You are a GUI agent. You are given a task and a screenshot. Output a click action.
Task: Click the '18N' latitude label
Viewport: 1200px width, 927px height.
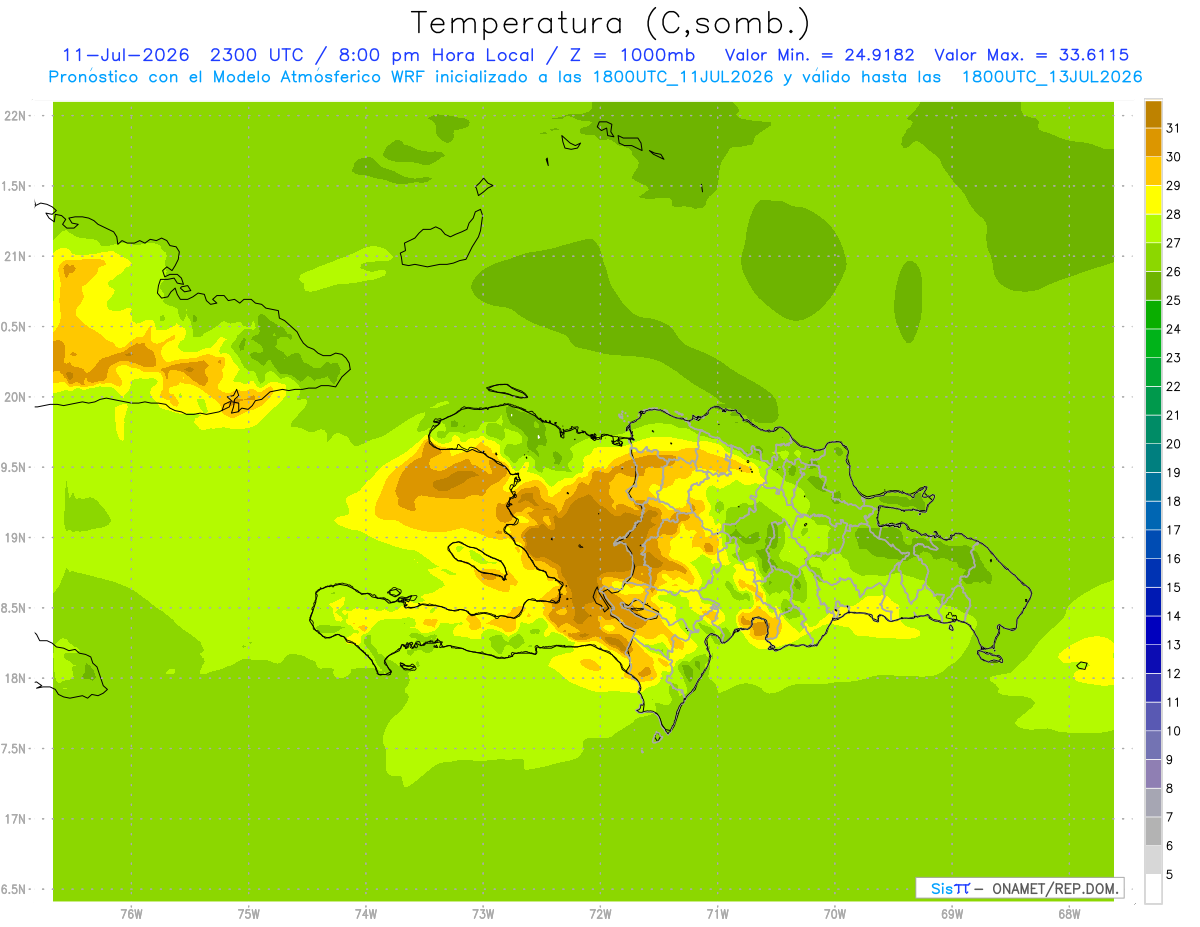(x=17, y=678)
